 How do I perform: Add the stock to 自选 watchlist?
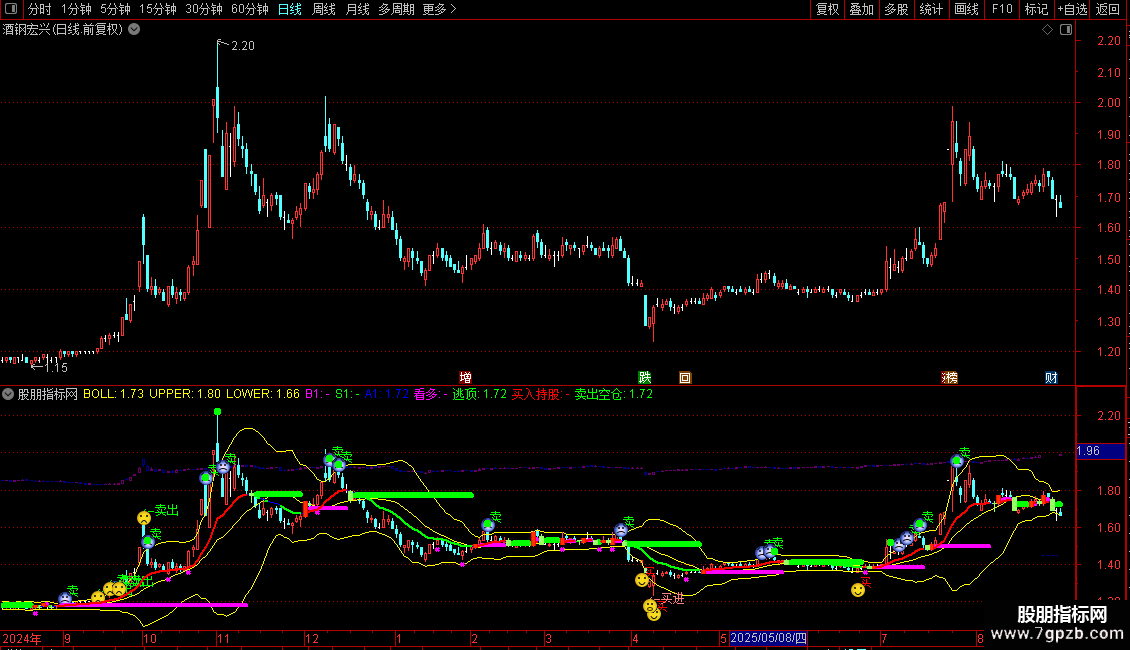(x=1072, y=9)
